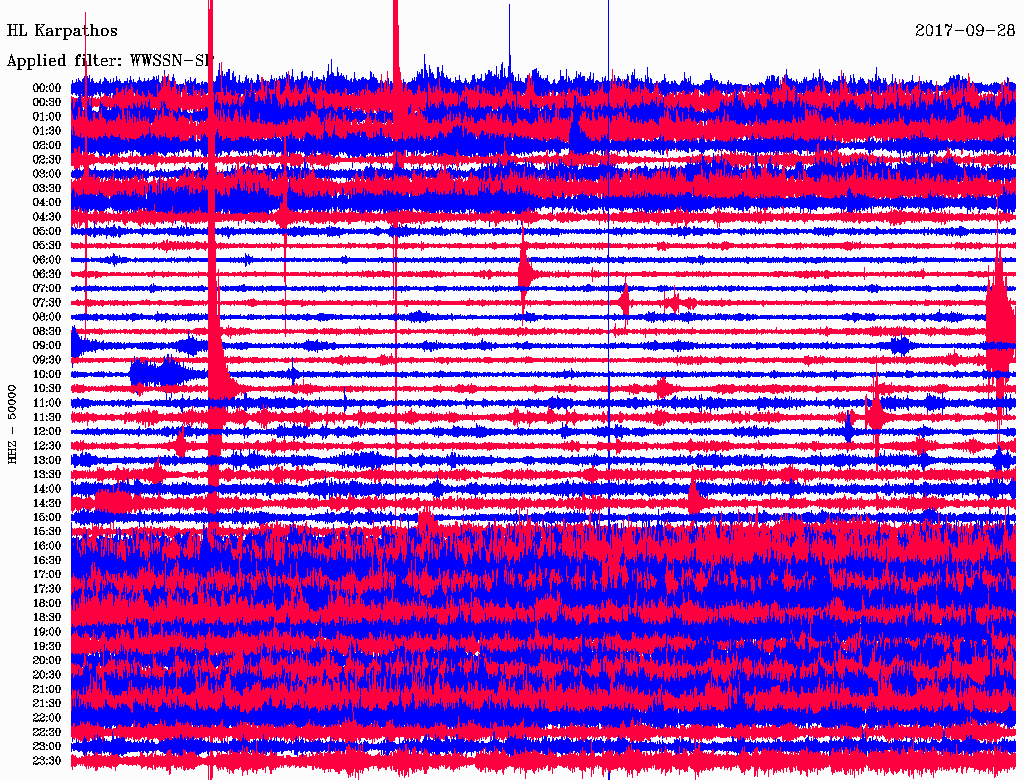Click the HHZ - 50000 axis label
Viewport: 1024px width, 780px height.
(13, 423)
